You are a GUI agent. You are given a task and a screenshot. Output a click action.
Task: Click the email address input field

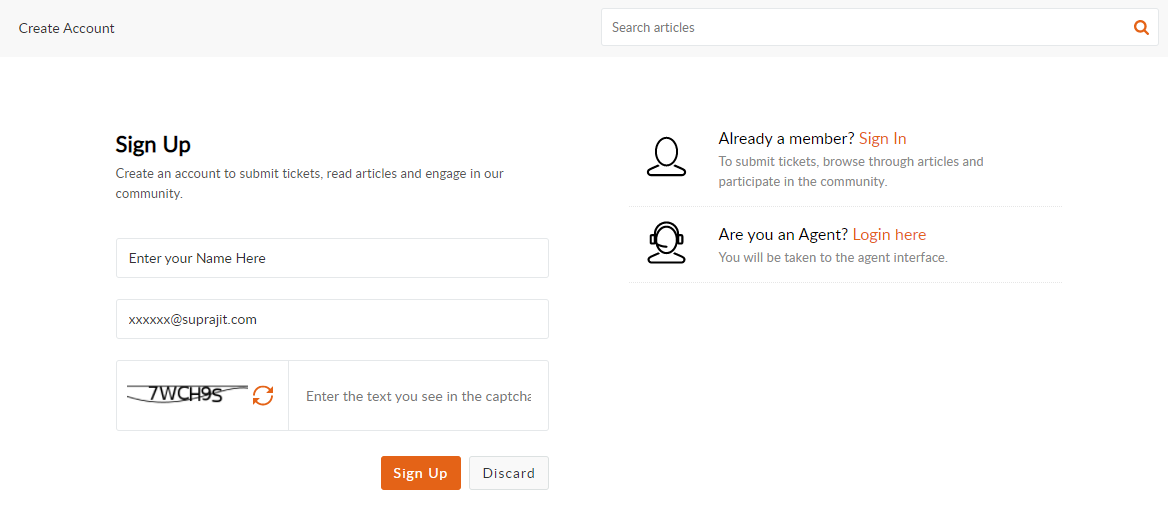click(332, 319)
